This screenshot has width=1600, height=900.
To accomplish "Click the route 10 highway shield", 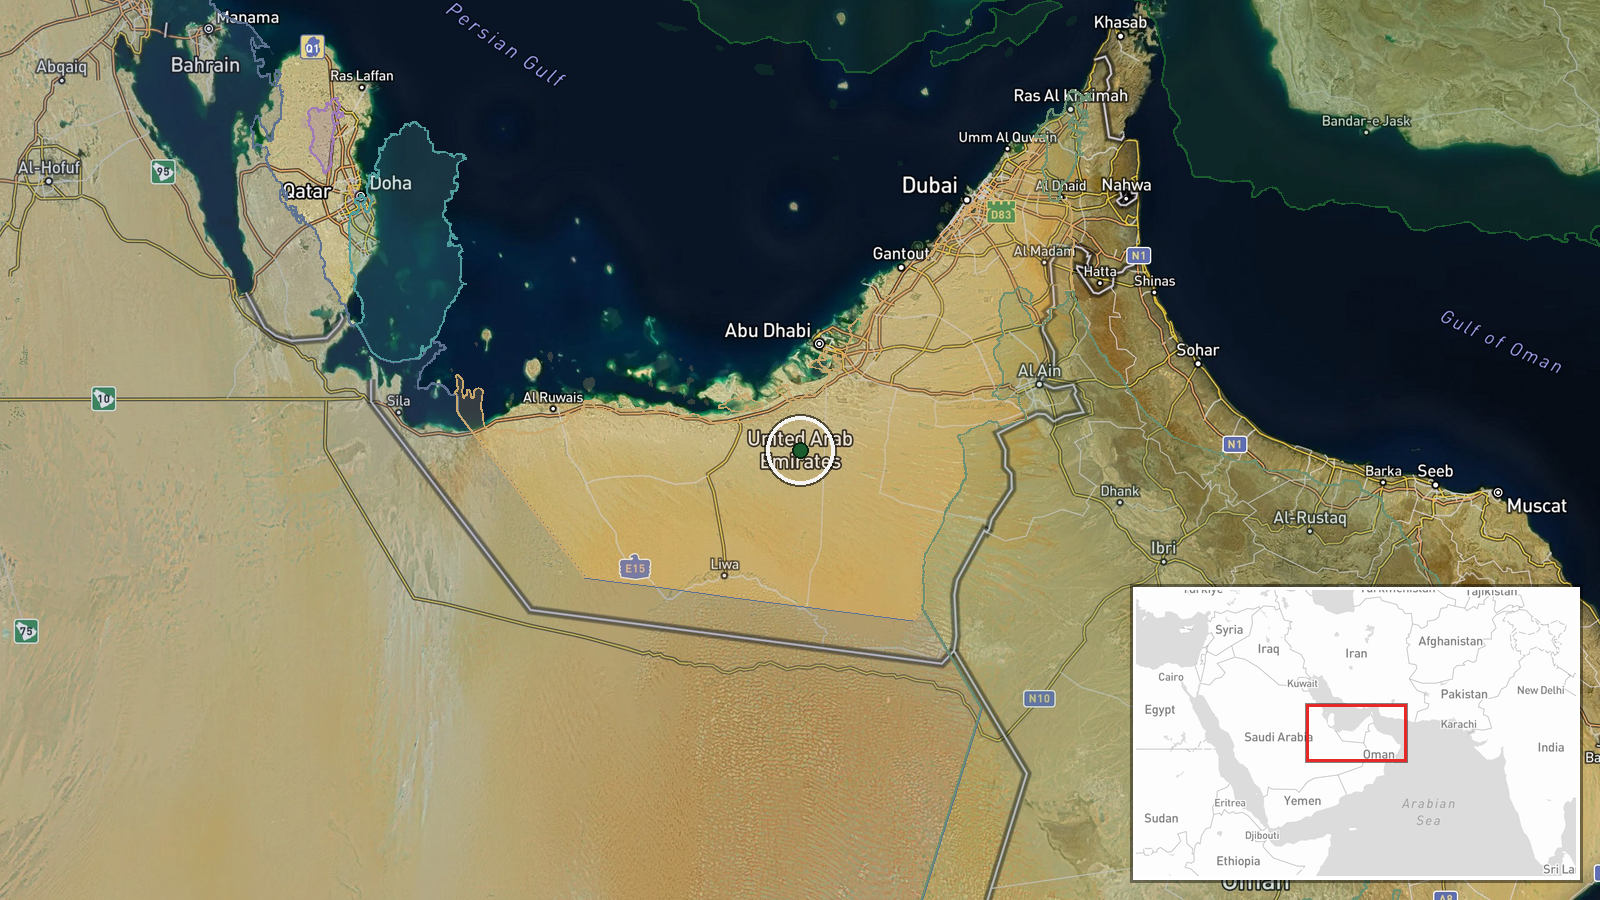I will 104,399.
